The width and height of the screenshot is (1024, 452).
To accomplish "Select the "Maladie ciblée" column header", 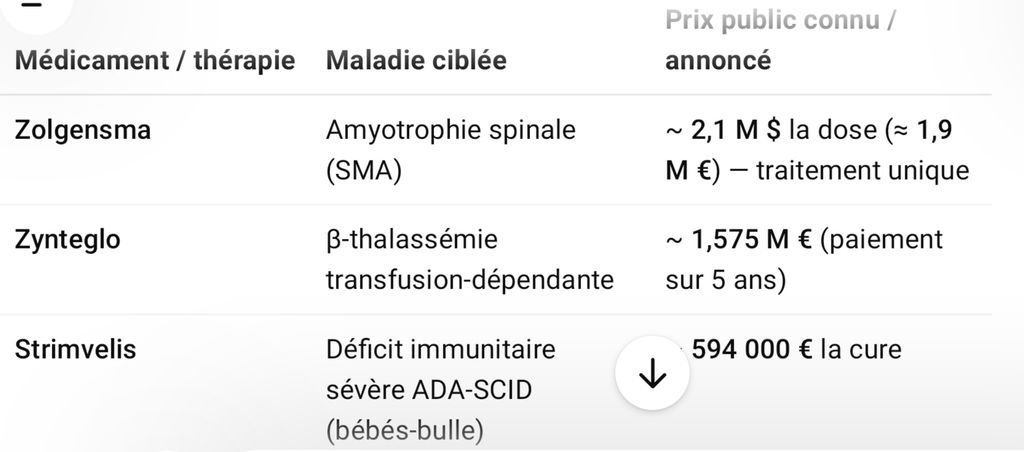I will [416, 60].
